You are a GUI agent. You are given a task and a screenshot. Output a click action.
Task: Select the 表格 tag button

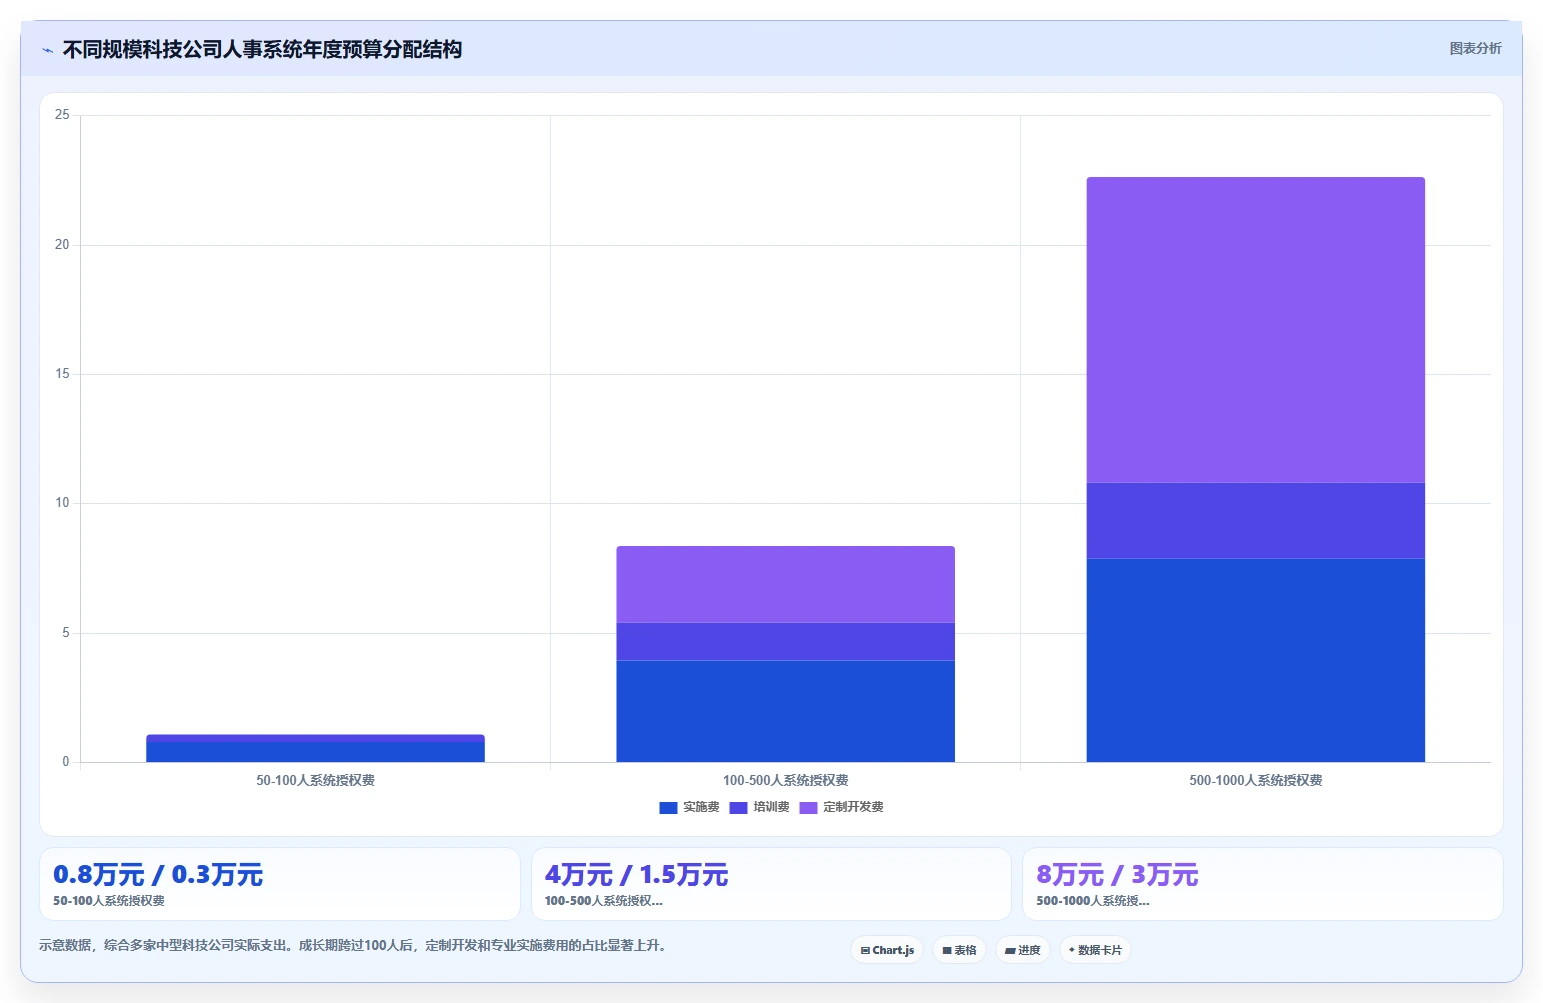tap(959, 950)
